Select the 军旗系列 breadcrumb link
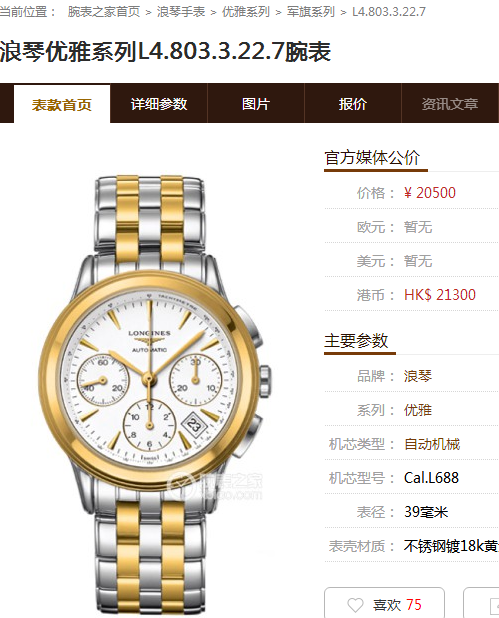The width and height of the screenshot is (499, 618). click(311, 12)
